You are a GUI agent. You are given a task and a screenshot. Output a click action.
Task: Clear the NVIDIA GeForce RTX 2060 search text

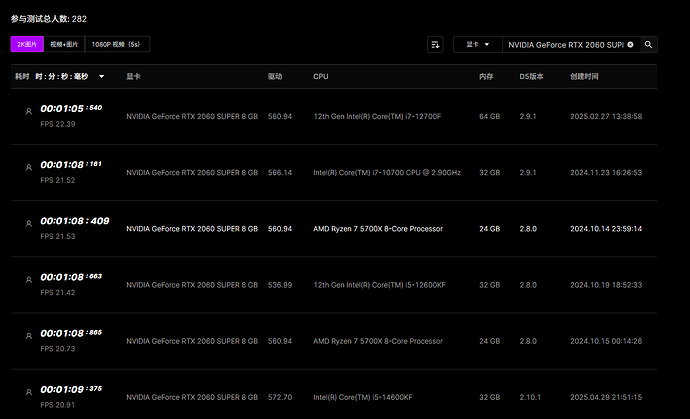pyautogui.click(x=630, y=44)
